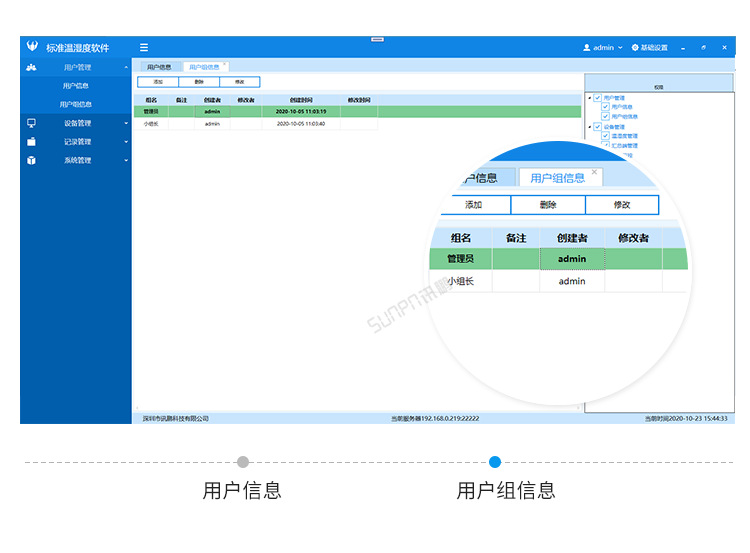Screen dimensions: 750x553
Task: Click the 设备管理 monitor icon in sidebar
Action: 31,123
